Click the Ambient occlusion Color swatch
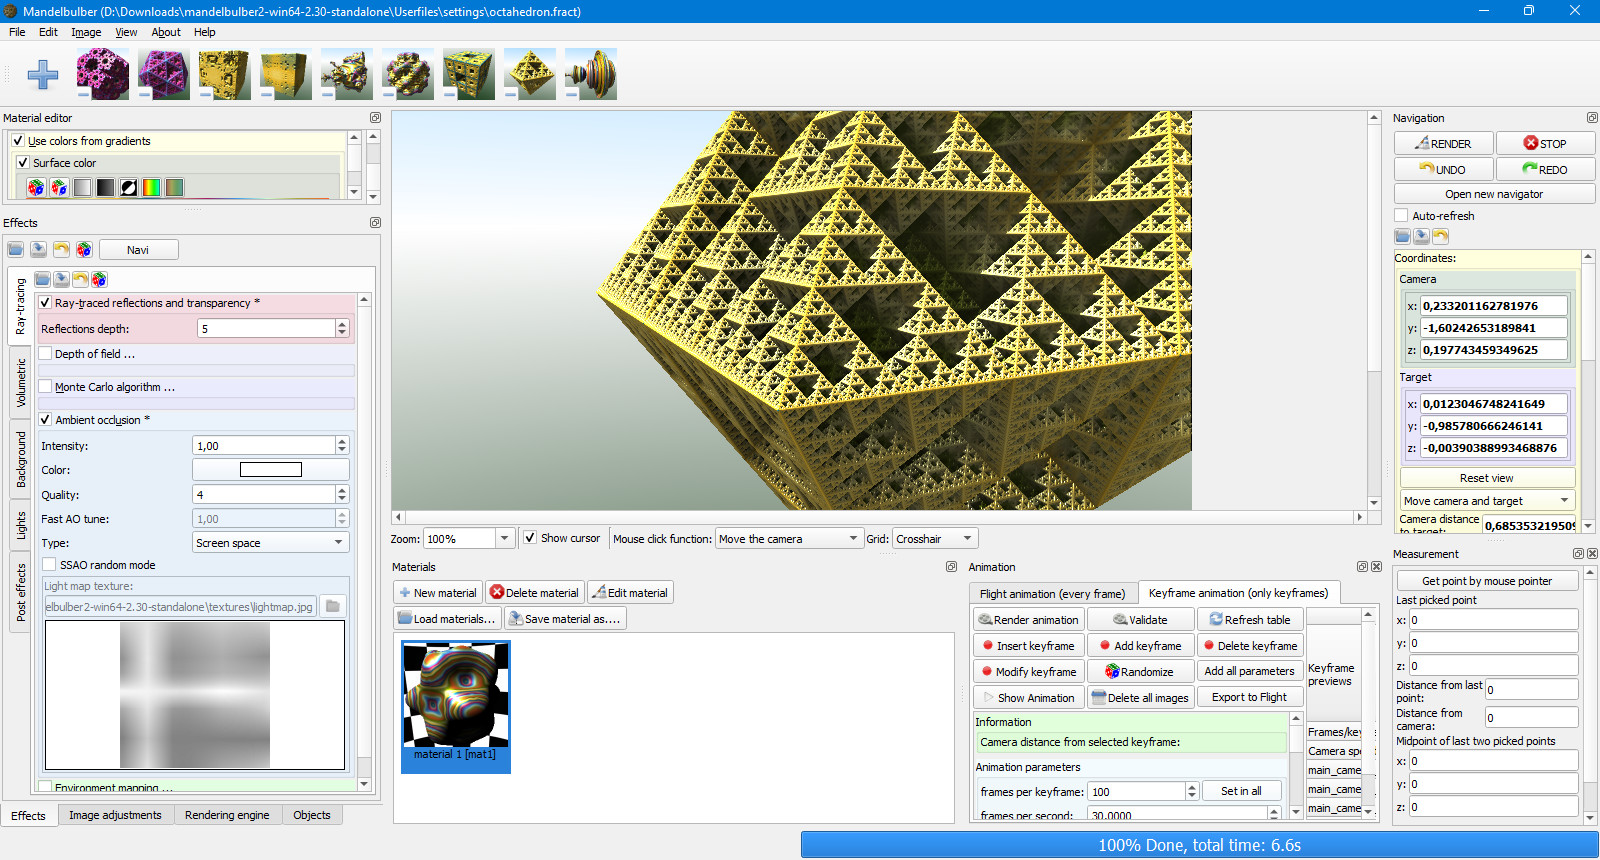 271,470
